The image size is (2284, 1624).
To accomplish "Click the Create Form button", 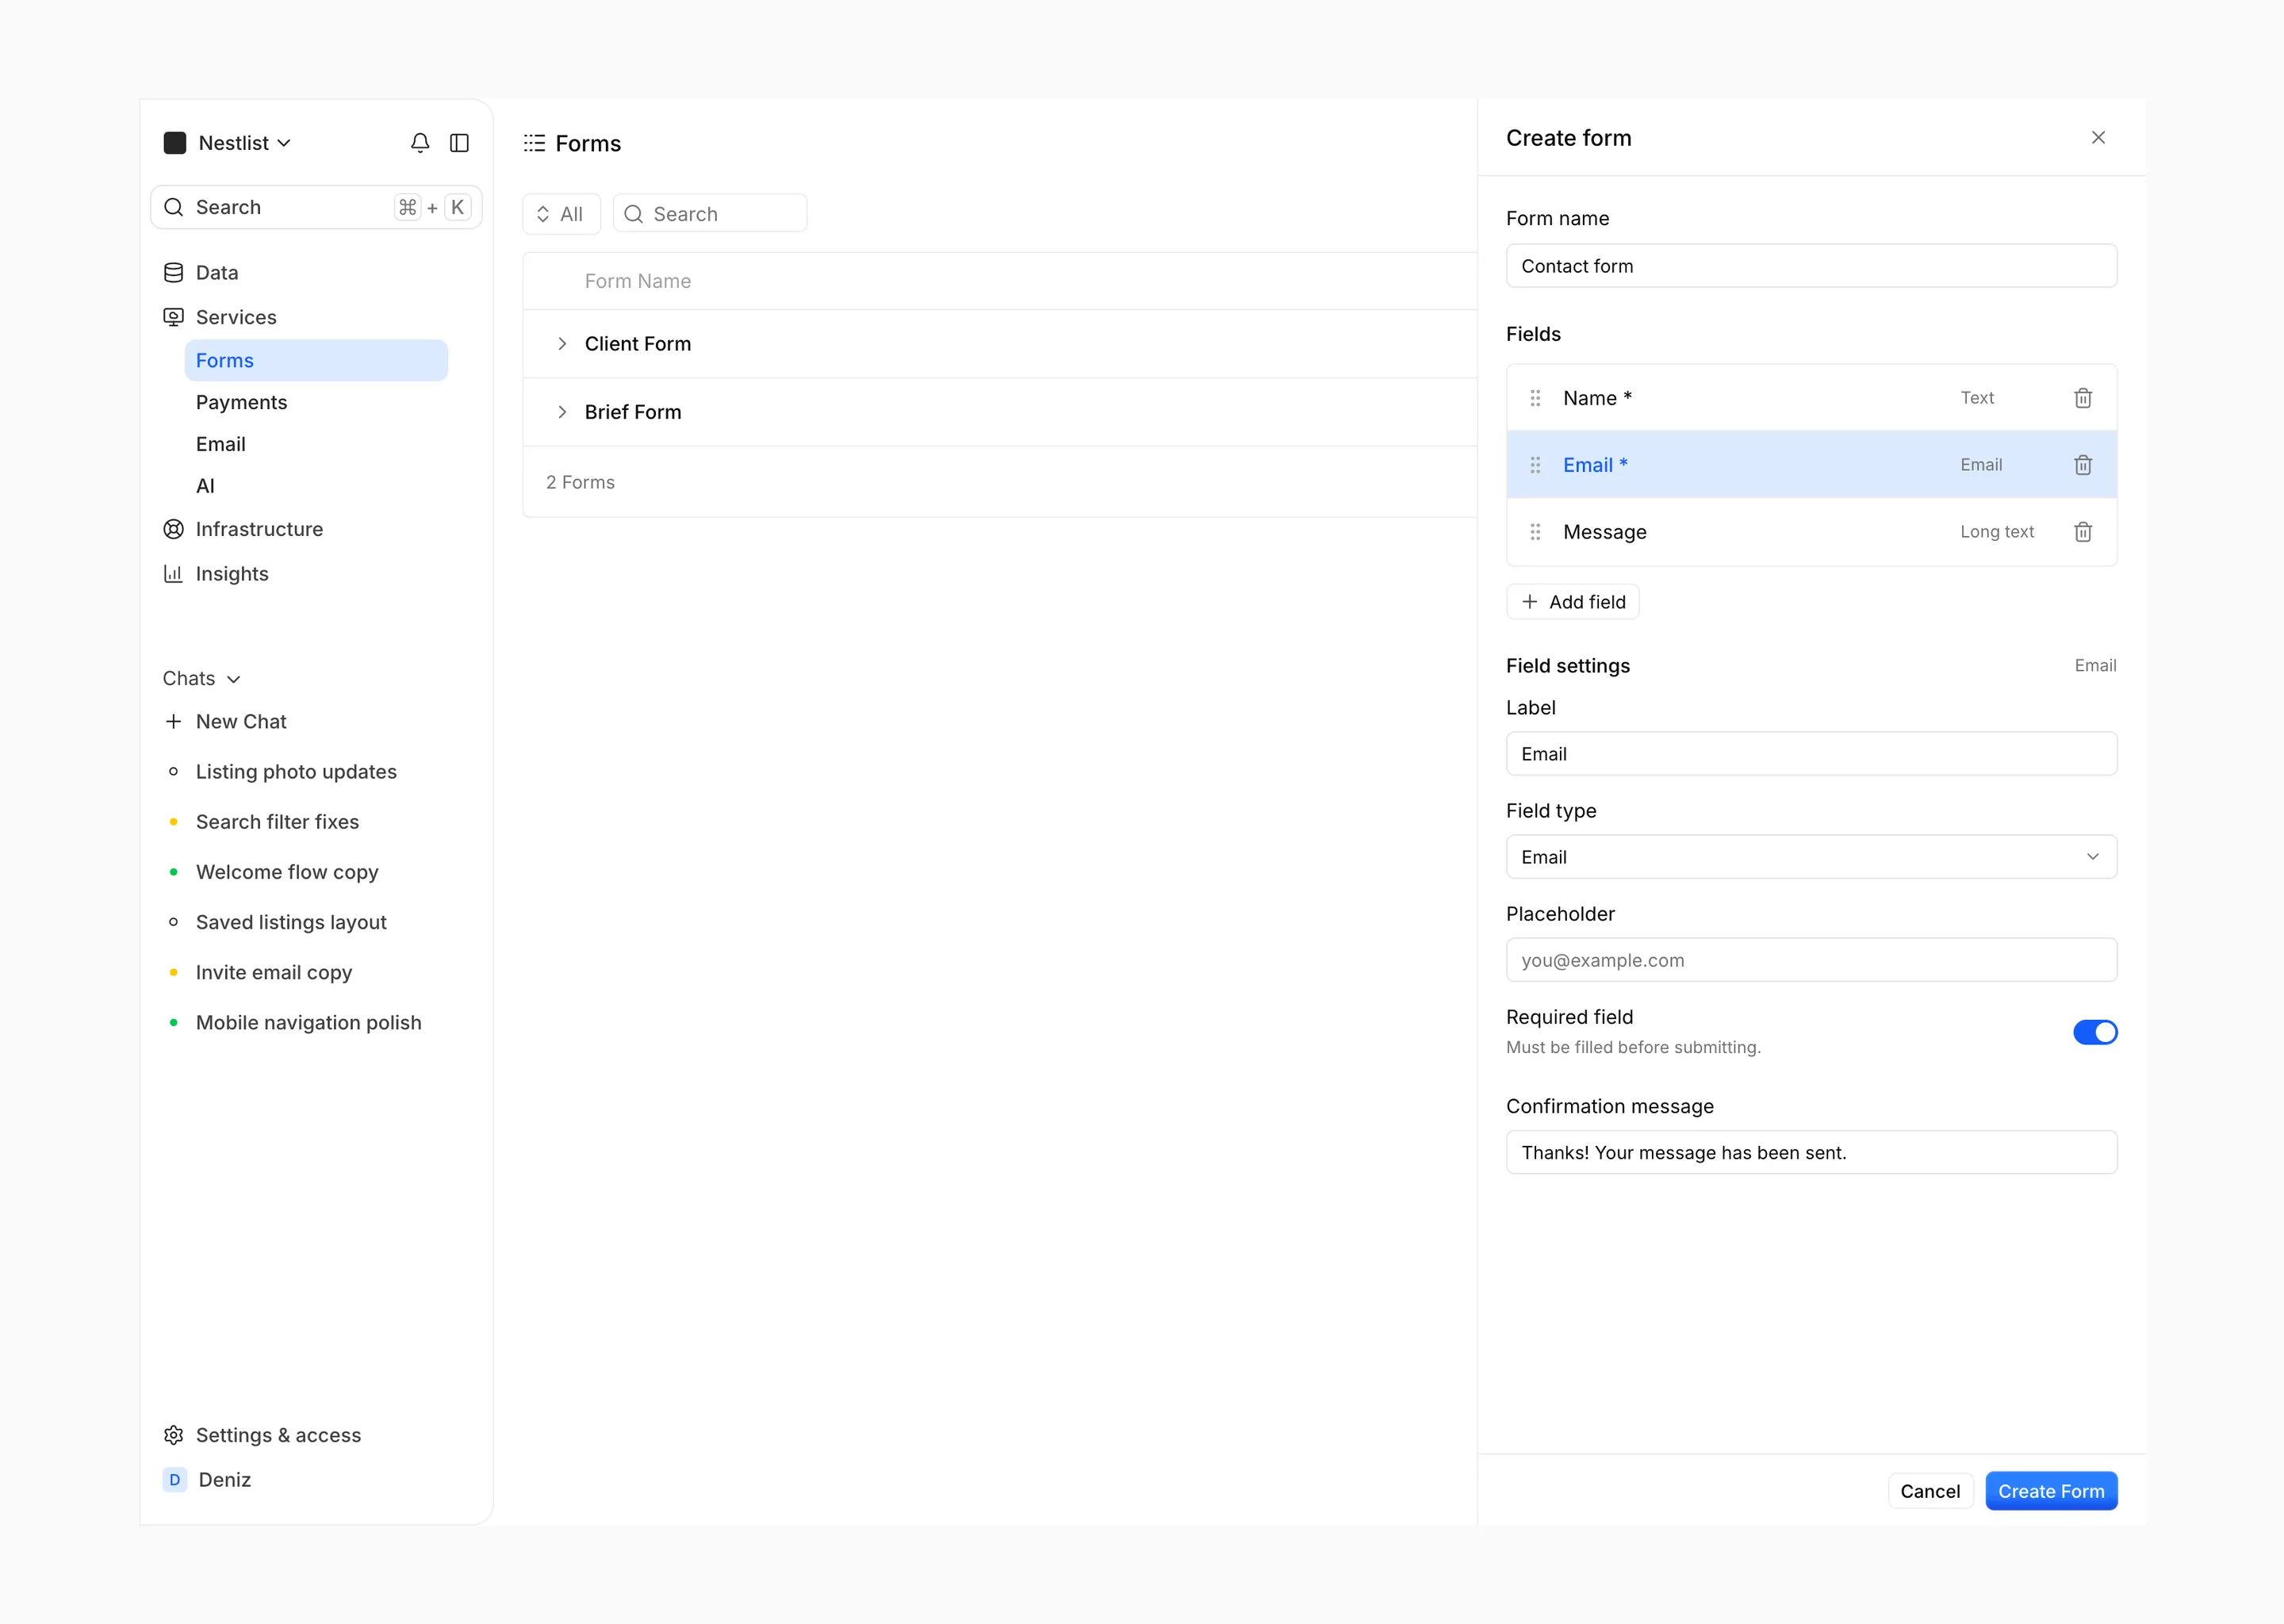I will pos(2051,1491).
